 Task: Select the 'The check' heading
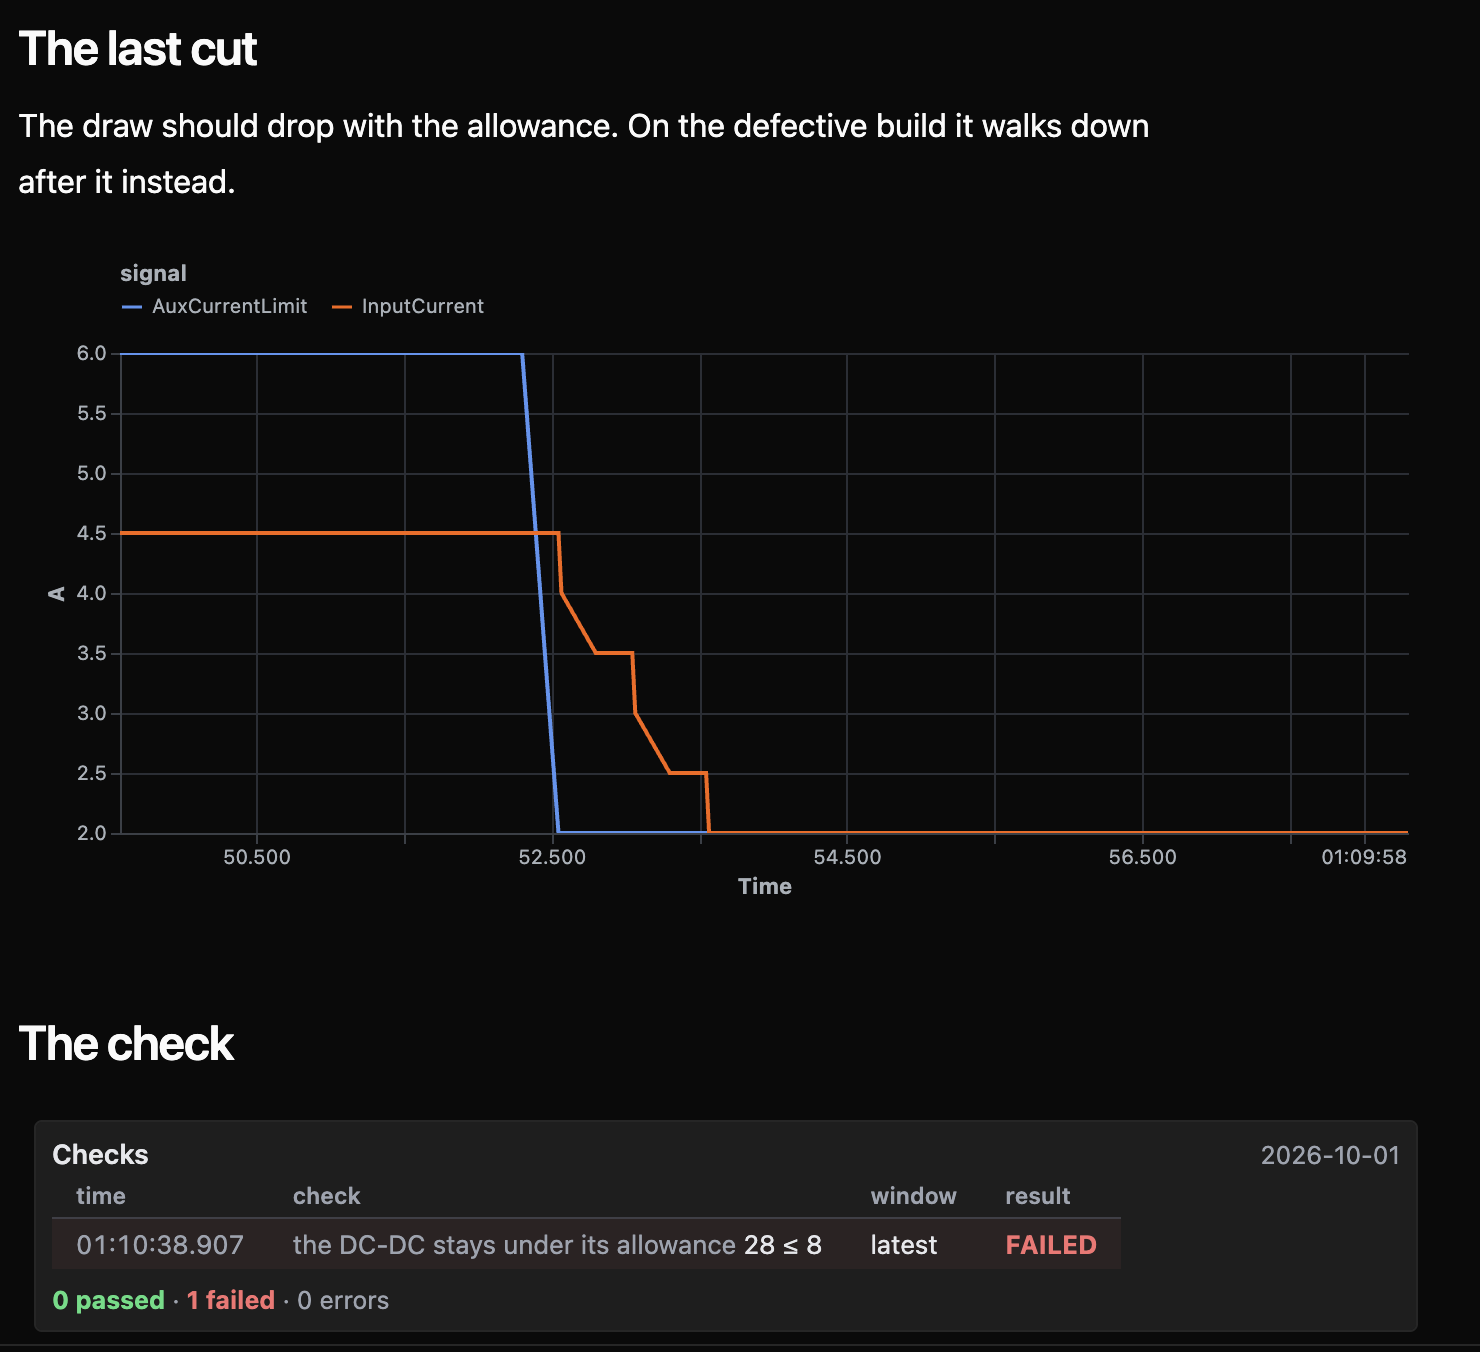coord(126,1044)
